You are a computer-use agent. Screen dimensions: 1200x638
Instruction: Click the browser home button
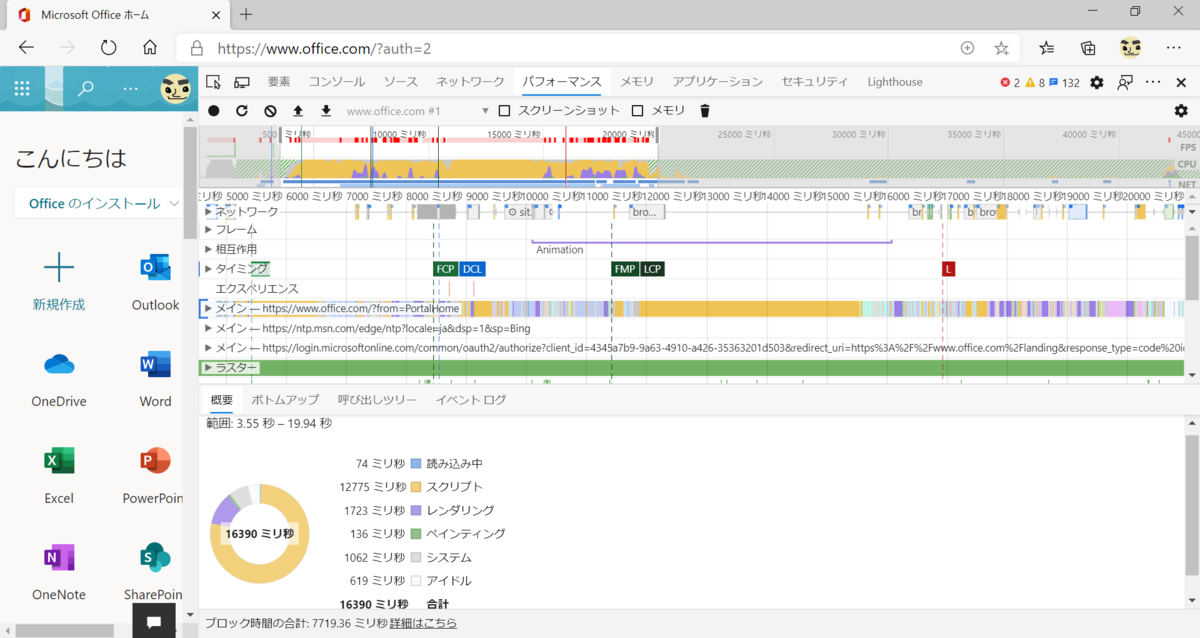pyautogui.click(x=150, y=47)
